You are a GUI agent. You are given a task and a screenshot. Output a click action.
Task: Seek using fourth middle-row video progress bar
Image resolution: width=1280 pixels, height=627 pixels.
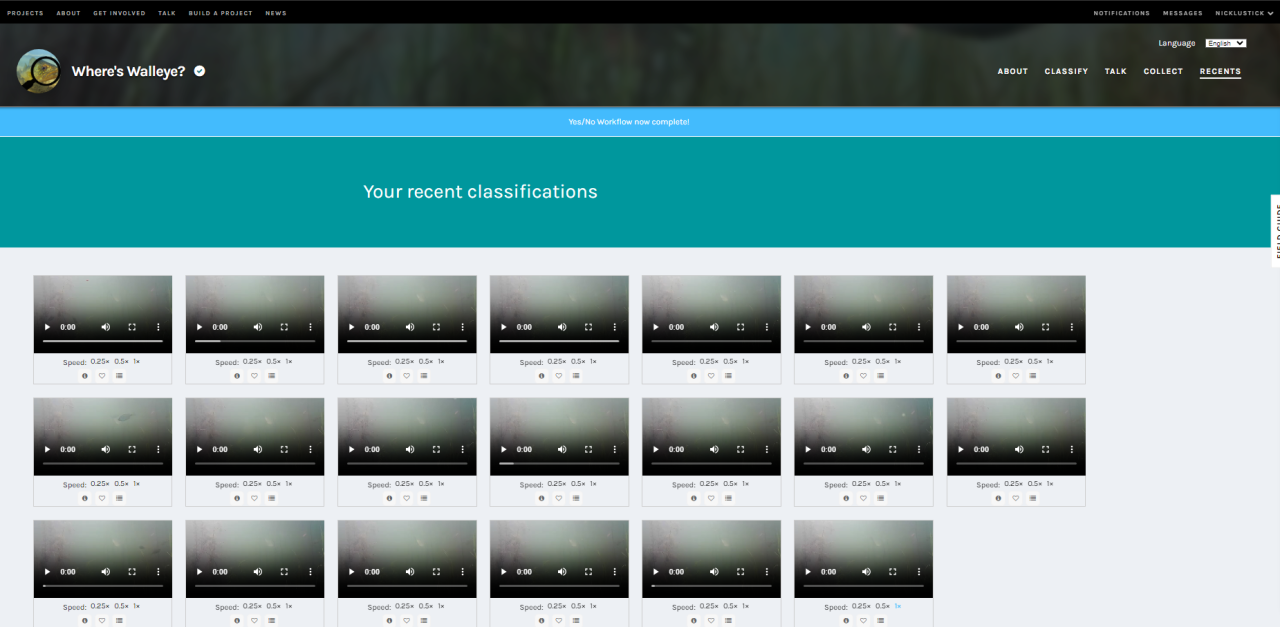559,463
